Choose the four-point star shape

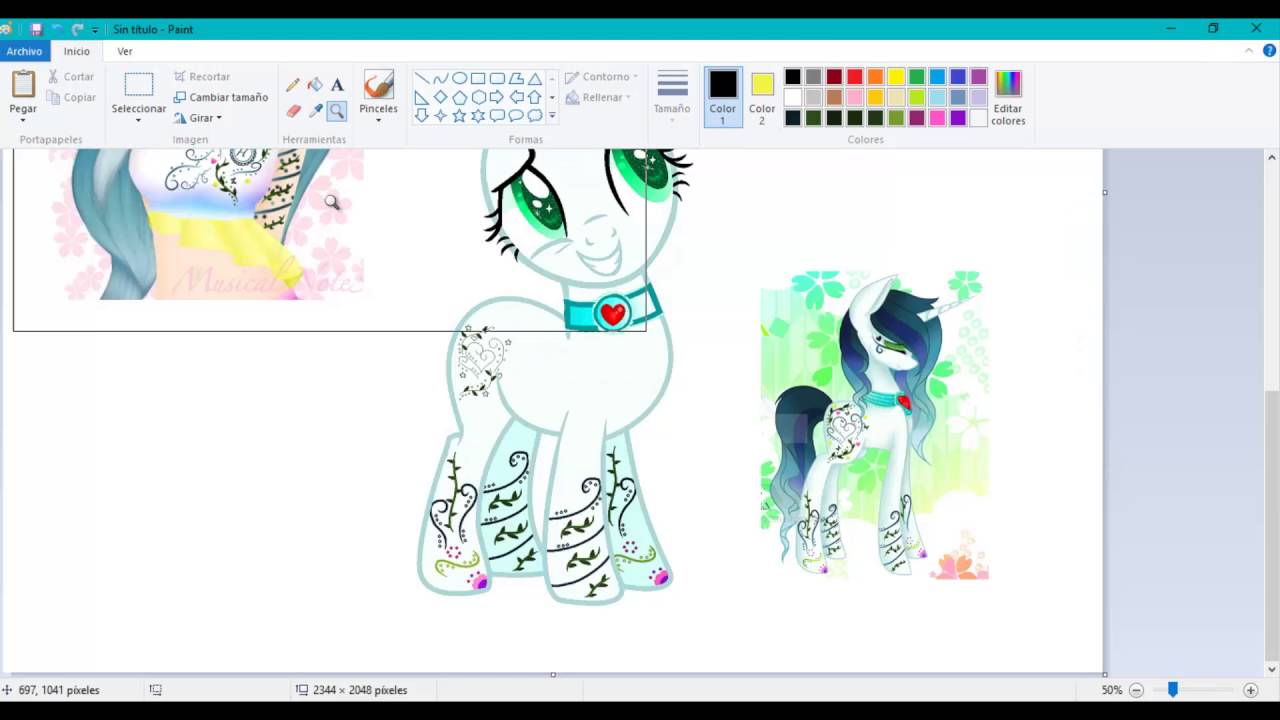coord(440,116)
